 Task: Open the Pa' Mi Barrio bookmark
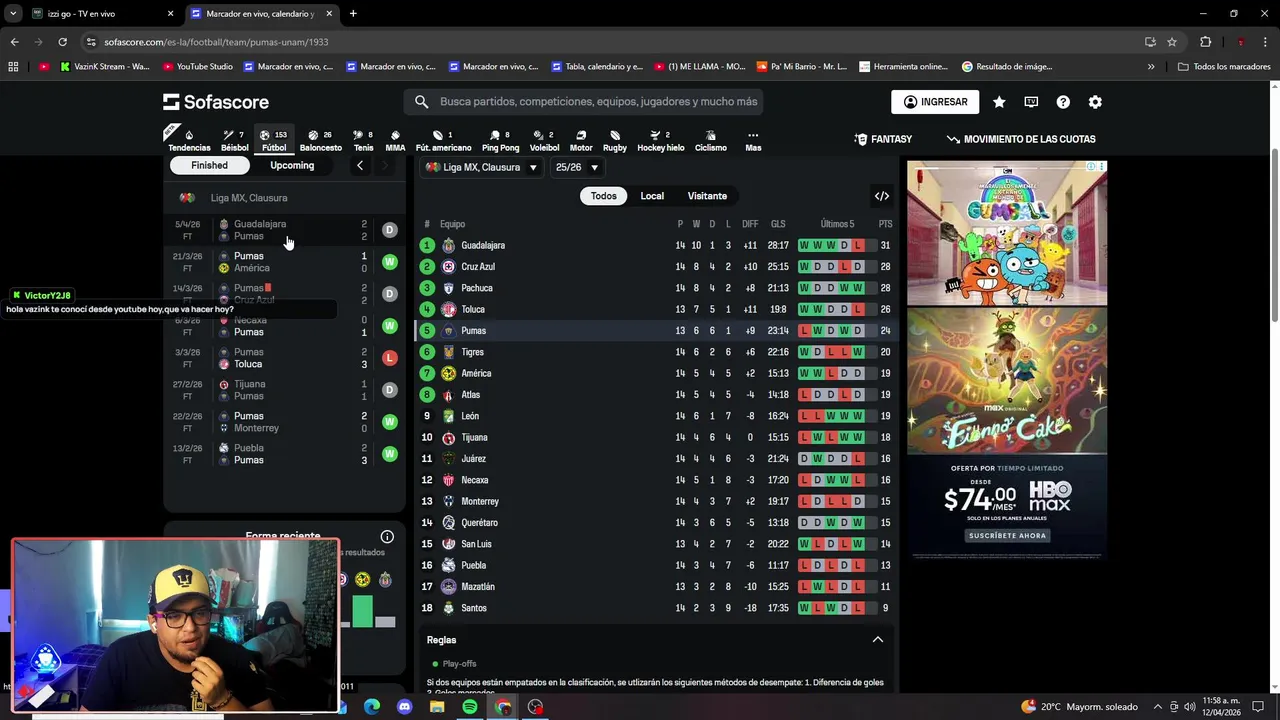point(801,67)
